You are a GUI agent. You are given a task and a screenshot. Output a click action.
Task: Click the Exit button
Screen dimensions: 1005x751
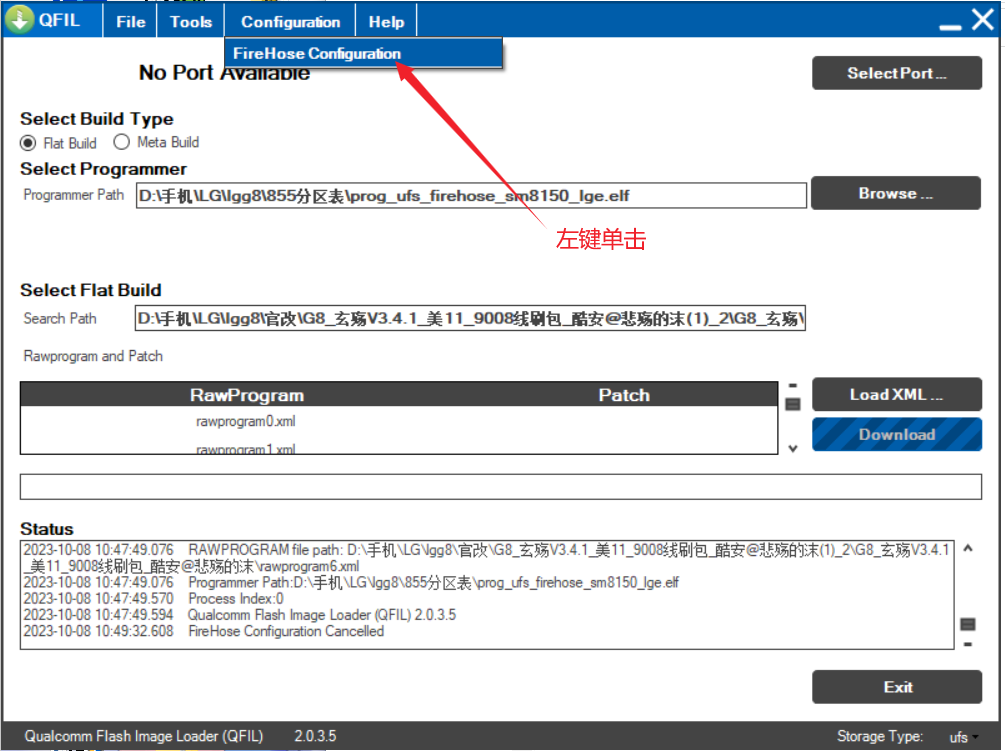click(897, 687)
